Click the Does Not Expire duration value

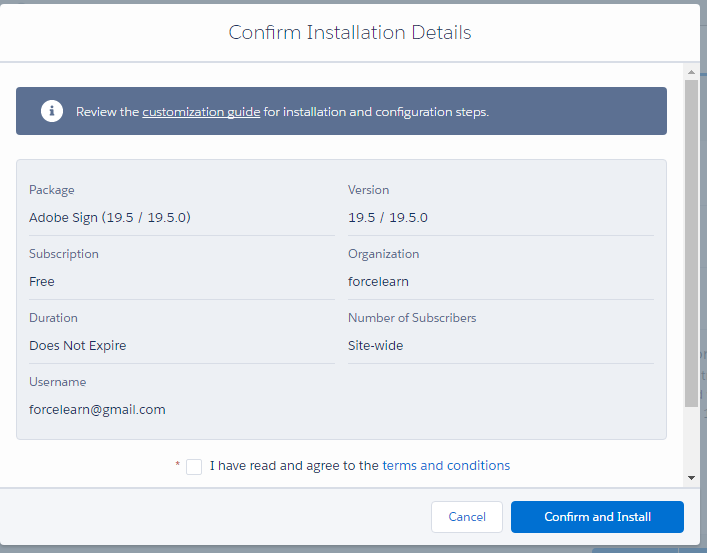coord(77,346)
